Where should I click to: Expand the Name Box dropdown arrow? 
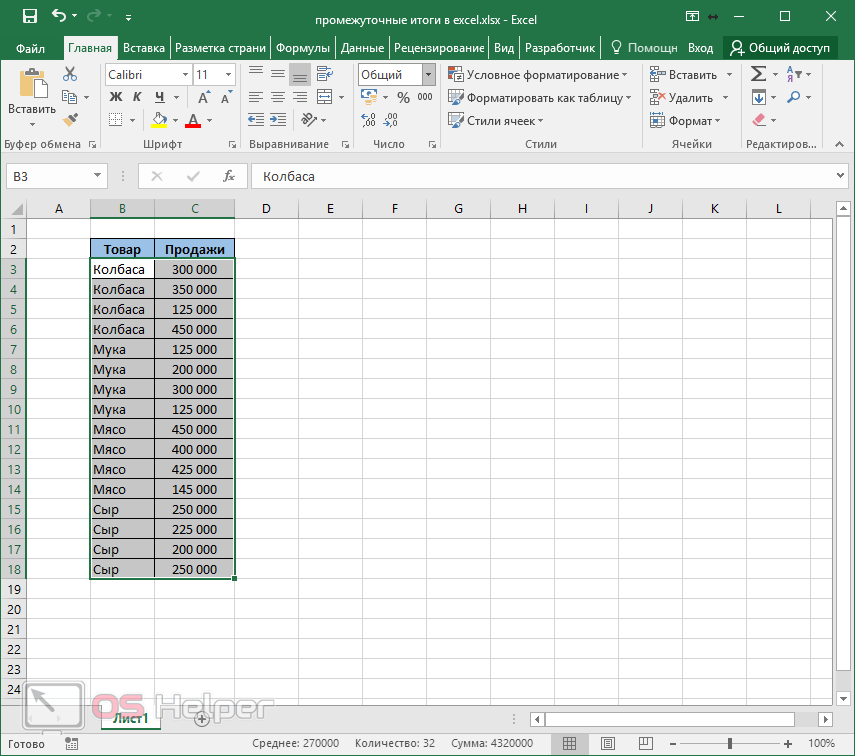point(97,176)
